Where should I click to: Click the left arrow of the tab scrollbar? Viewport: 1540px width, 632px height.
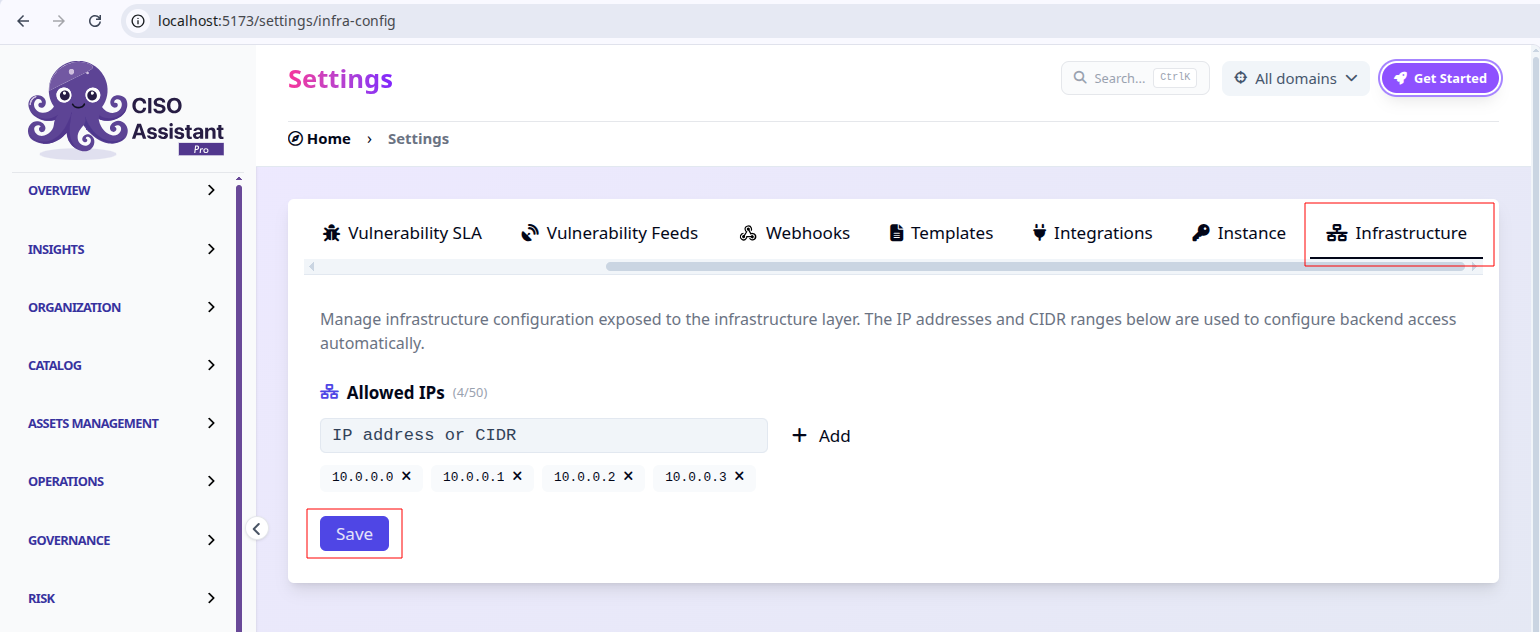[312, 266]
